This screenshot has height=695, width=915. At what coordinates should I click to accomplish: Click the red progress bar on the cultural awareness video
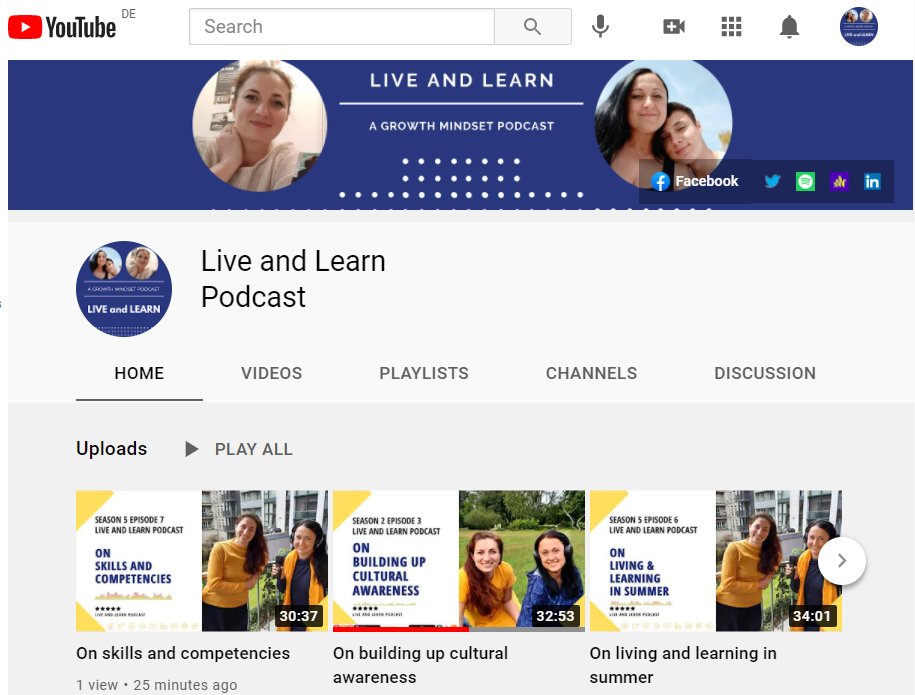coord(400,631)
